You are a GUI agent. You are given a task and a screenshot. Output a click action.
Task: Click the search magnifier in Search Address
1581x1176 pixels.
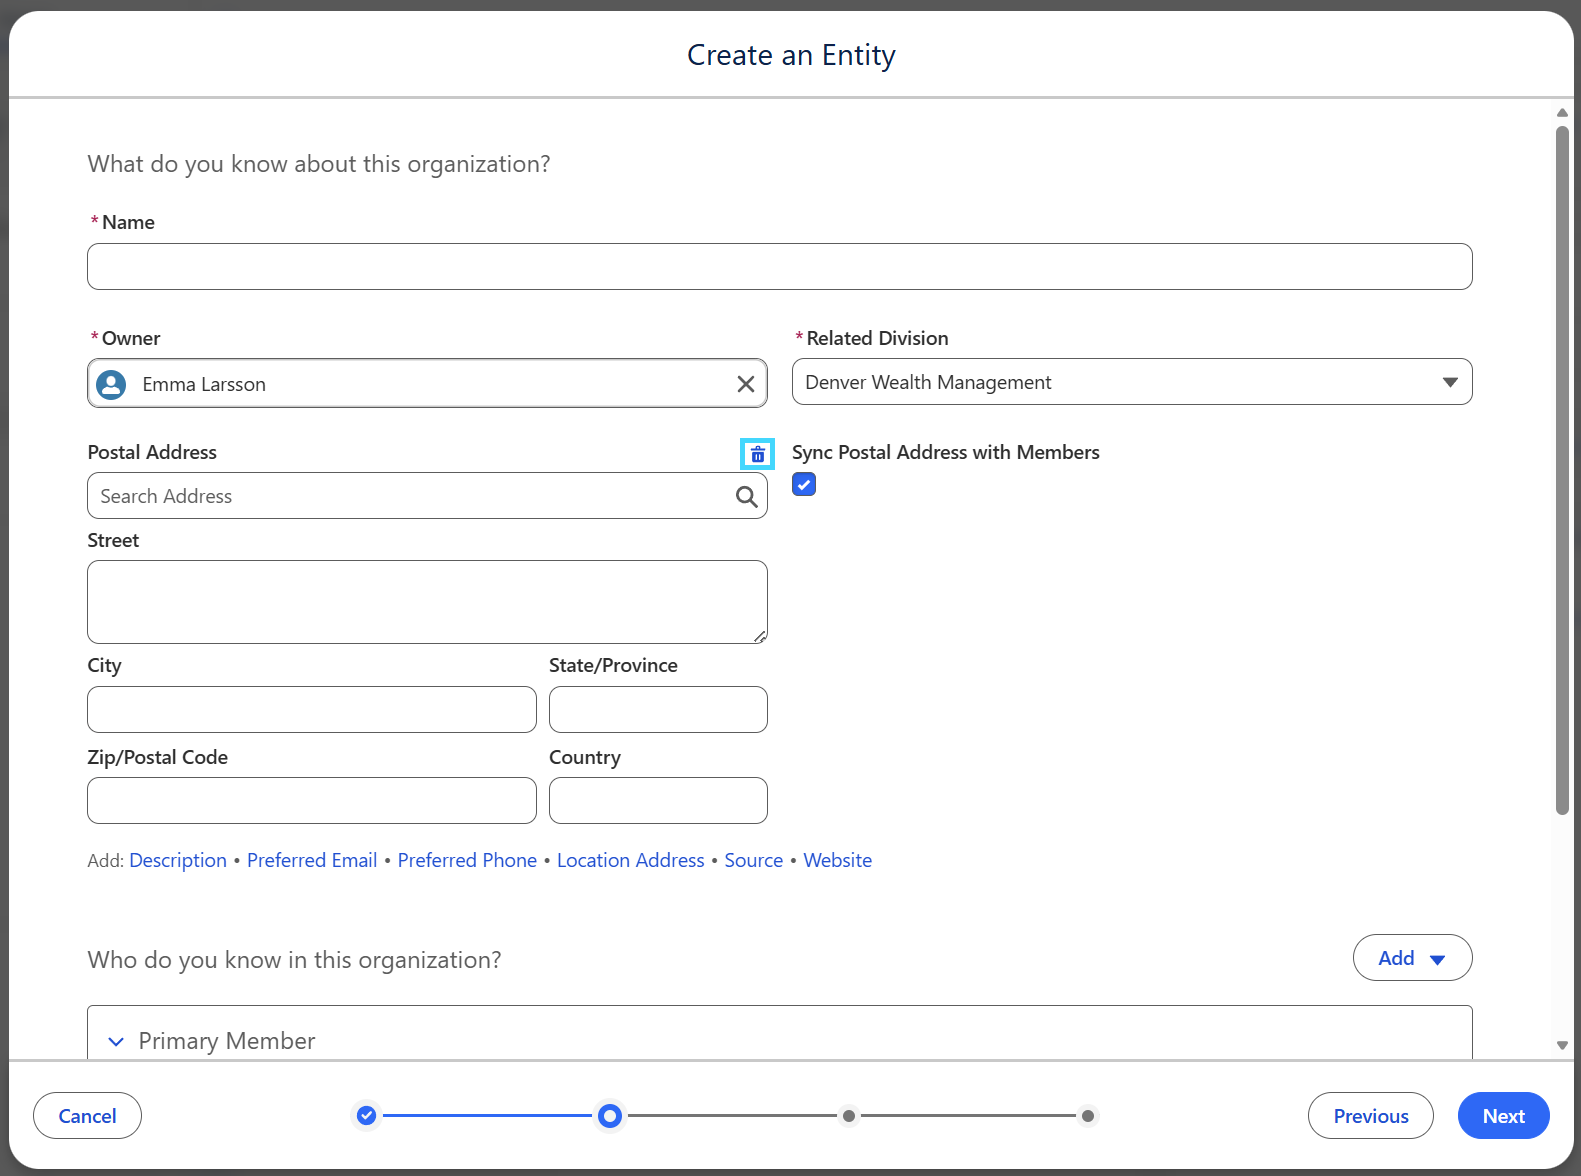[x=746, y=496]
